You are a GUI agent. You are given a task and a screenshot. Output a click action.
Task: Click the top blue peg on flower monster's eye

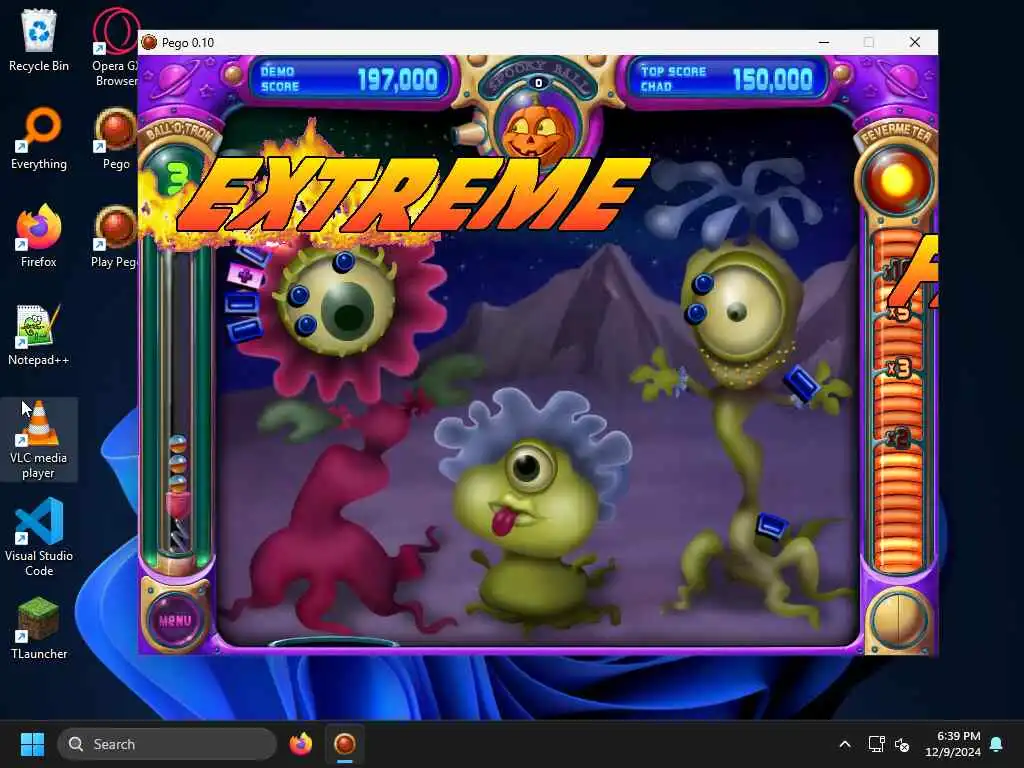344,262
